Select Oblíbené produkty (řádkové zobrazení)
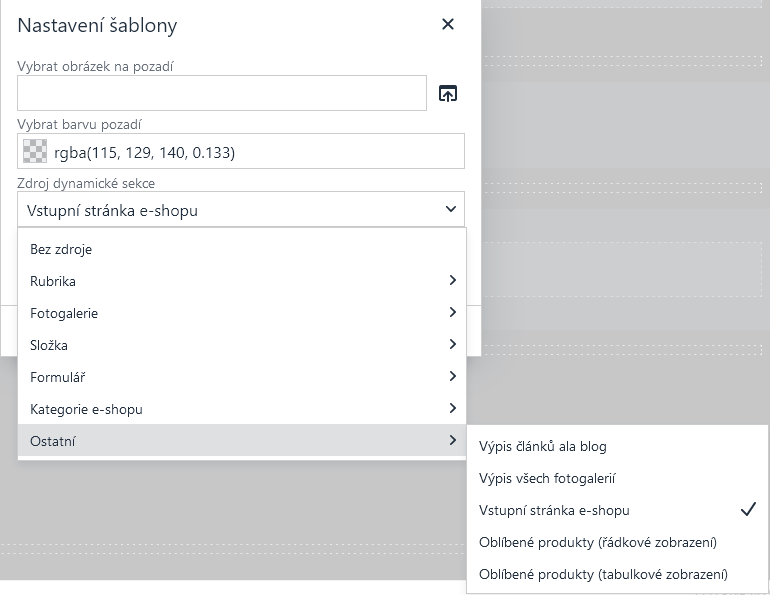 pyautogui.click(x=598, y=542)
